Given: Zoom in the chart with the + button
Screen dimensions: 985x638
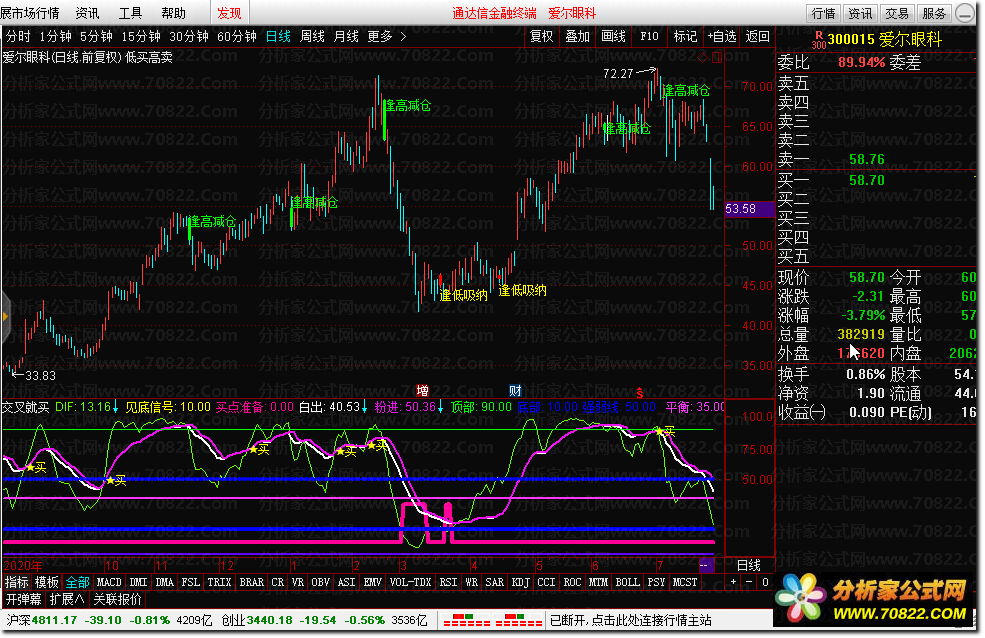Looking at the screenshot, I should point(733,582).
